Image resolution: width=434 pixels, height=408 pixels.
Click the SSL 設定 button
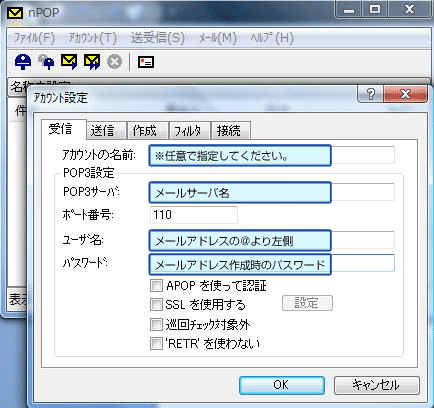point(307,303)
